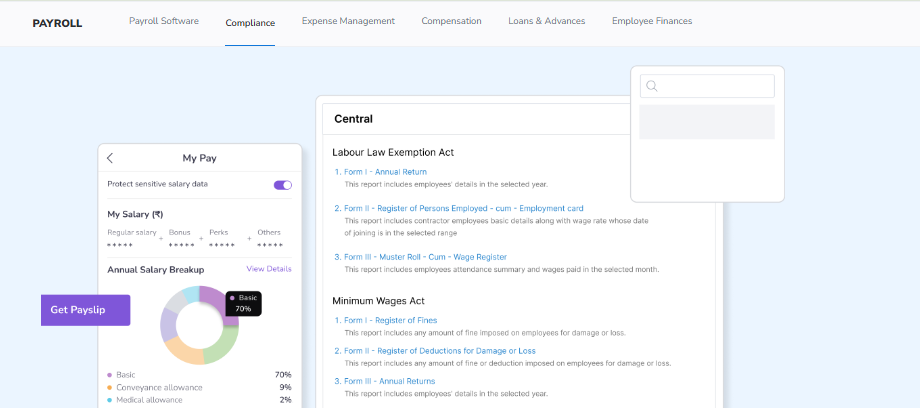
Task: Click the My Salary (₹) heading
Action: click(135, 215)
